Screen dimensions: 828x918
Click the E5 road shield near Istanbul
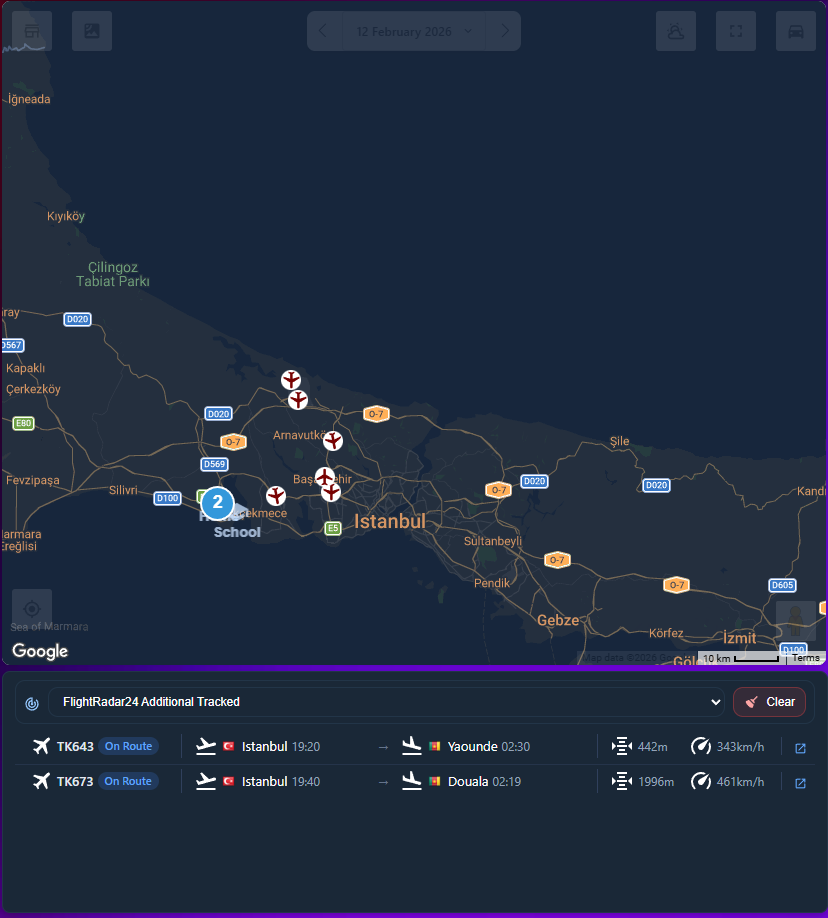click(x=333, y=528)
